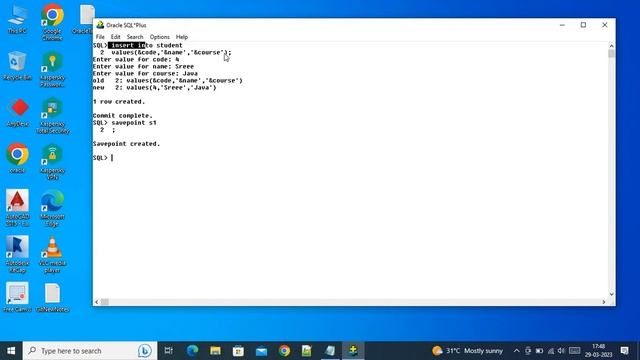Maximize the Oracle SQL*Plus window

[x=583, y=25]
